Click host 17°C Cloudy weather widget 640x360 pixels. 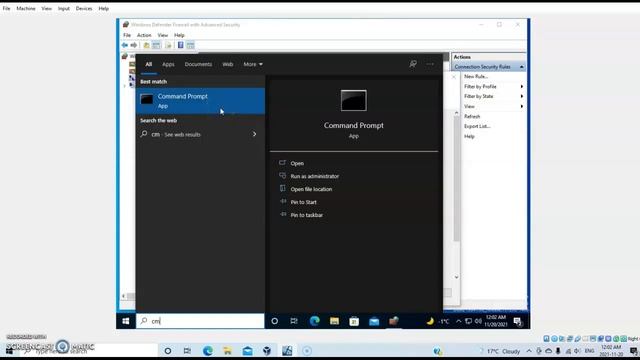coord(500,351)
